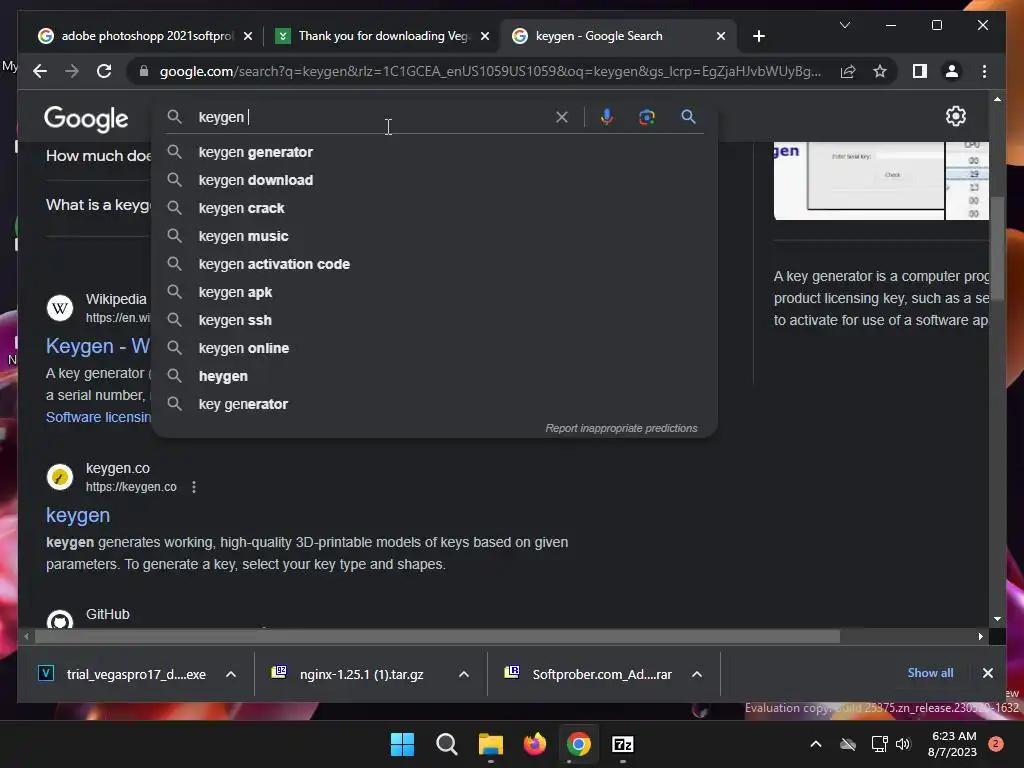Choose suggestion keygen crack
This screenshot has width=1024, height=768.
pyautogui.click(x=435, y=208)
